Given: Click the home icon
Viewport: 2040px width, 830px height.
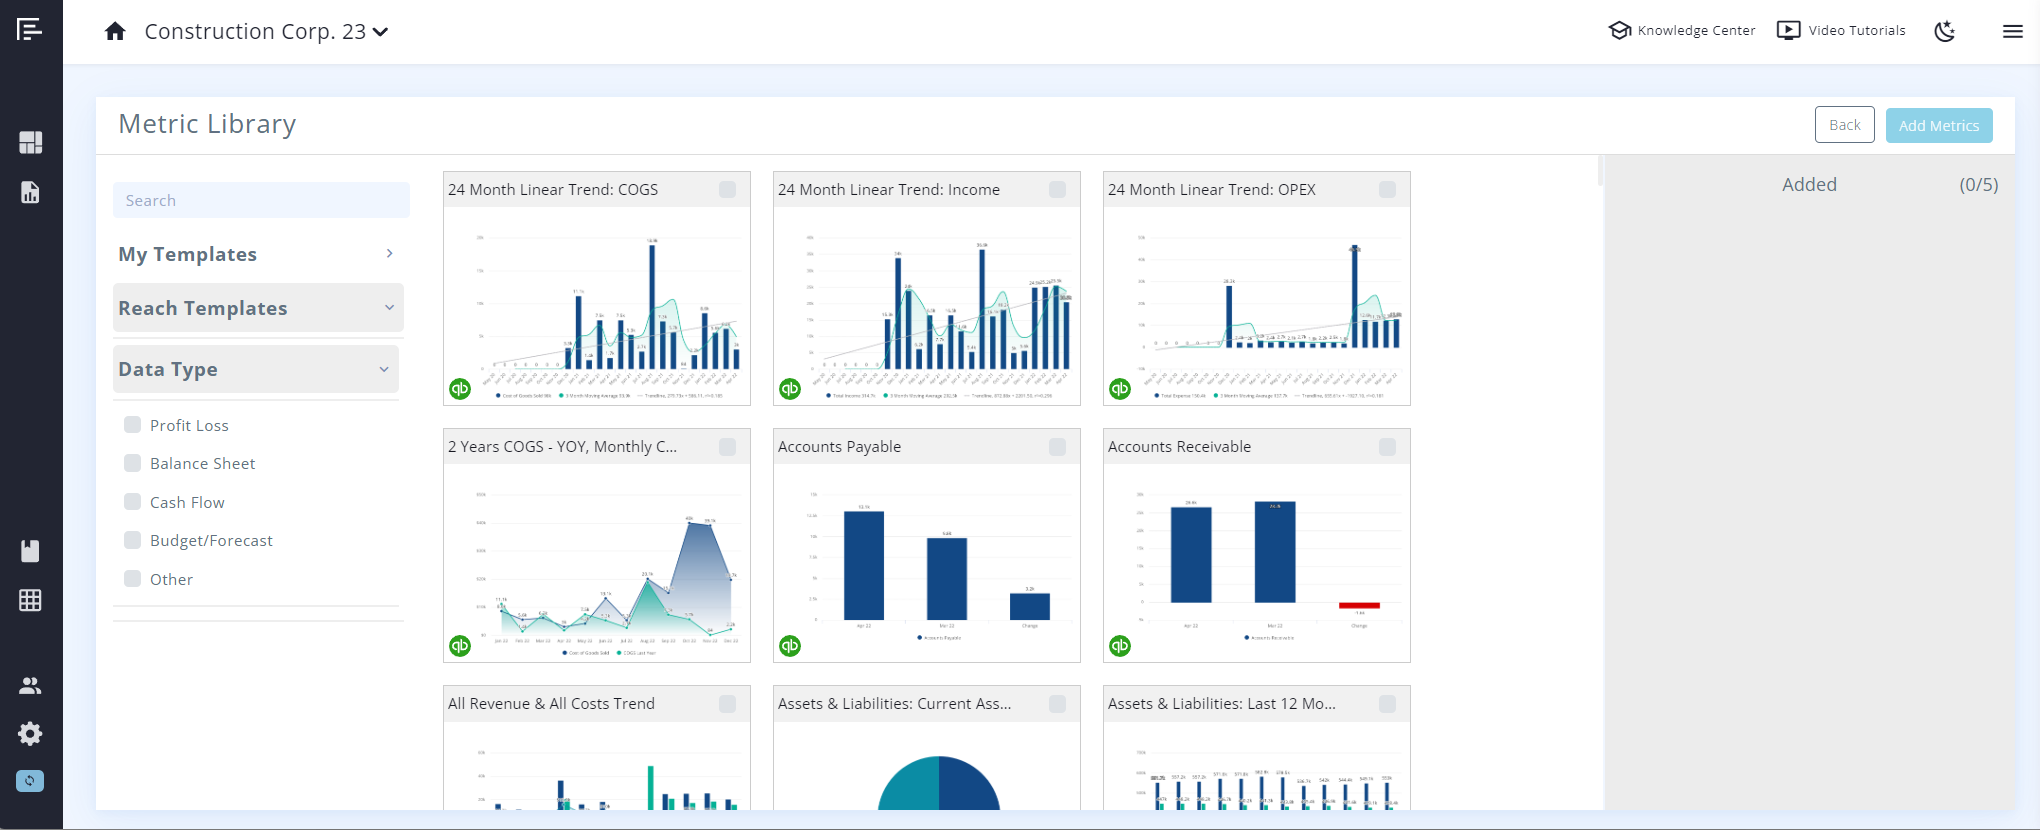Looking at the screenshot, I should (115, 31).
